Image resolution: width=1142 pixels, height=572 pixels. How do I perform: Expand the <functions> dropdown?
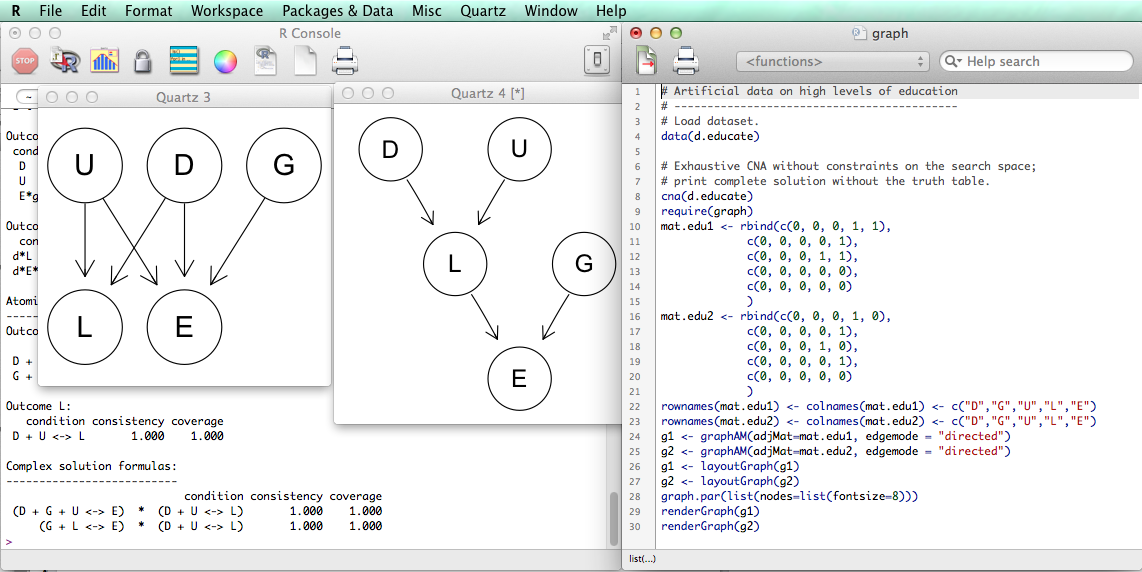coord(833,62)
